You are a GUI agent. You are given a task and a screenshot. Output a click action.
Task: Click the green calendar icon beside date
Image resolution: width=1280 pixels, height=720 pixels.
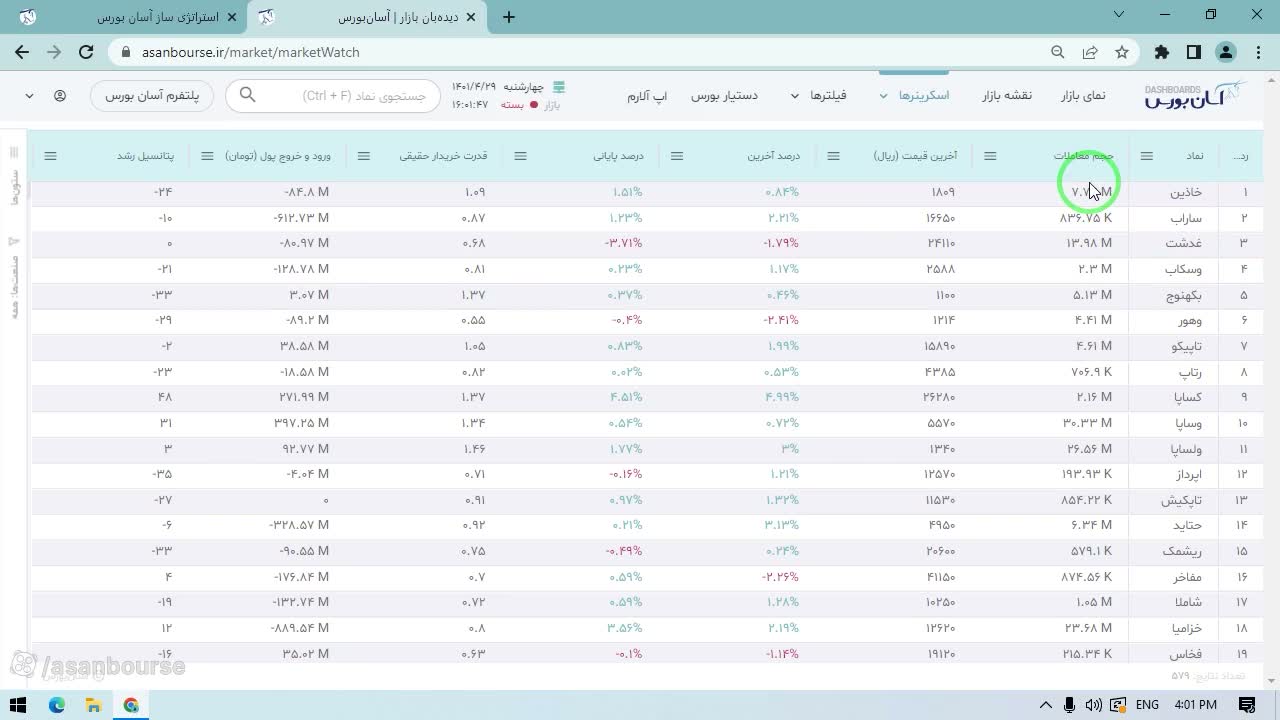tap(559, 87)
